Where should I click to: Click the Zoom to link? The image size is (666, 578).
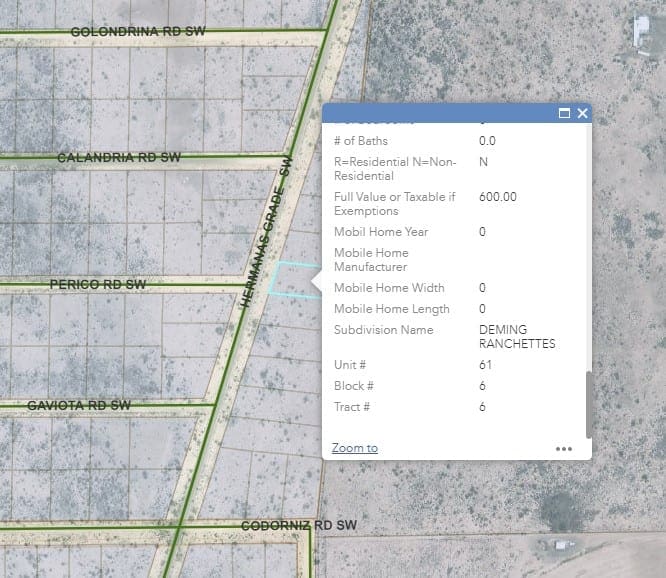click(x=355, y=448)
